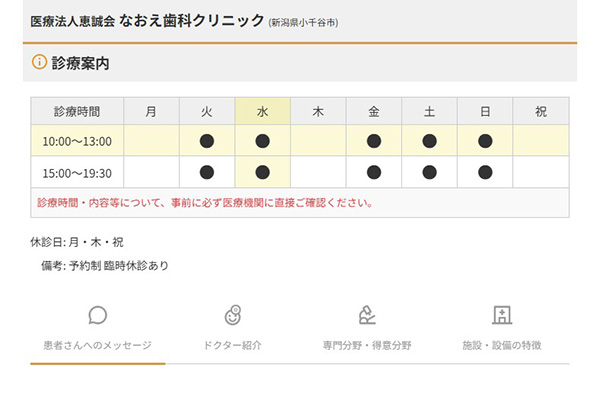The height and width of the screenshot is (400, 600).
Task: Click Sunday afternoon availability dot
Action: point(485,173)
